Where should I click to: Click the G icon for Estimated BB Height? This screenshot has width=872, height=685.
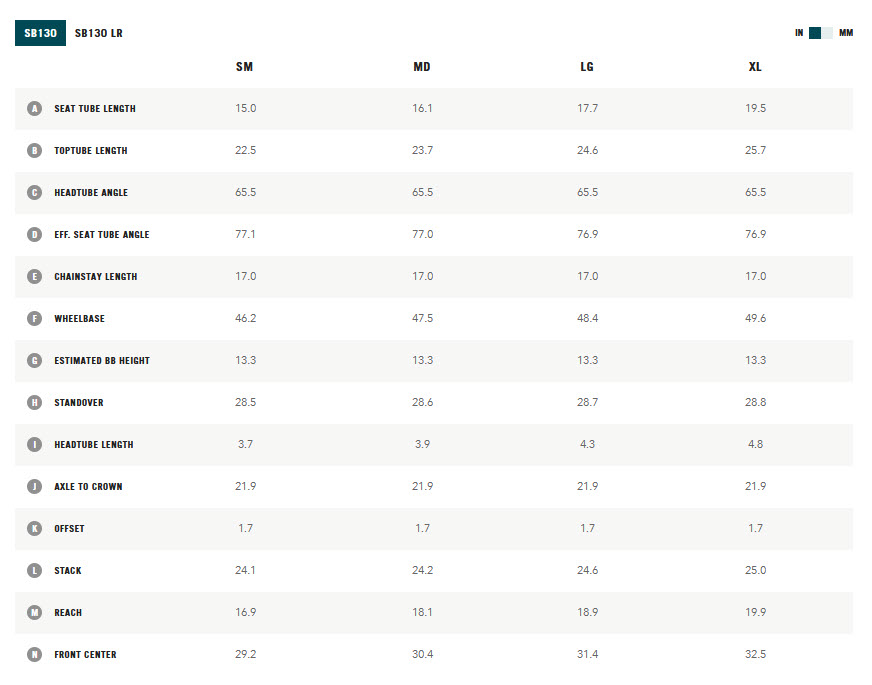tap(34, 360)
